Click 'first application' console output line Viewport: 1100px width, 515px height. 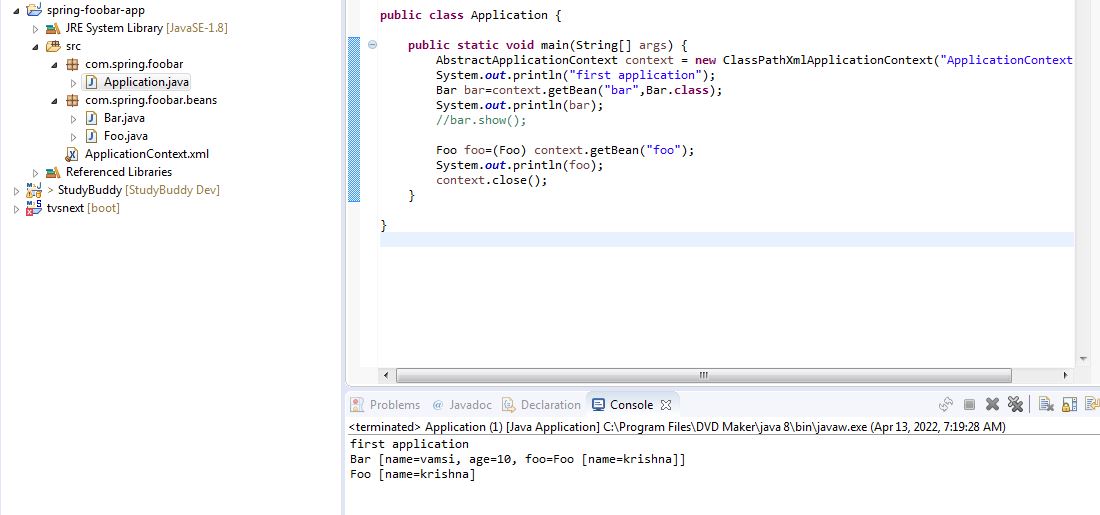pyautogui.click(x=409, y=444)
